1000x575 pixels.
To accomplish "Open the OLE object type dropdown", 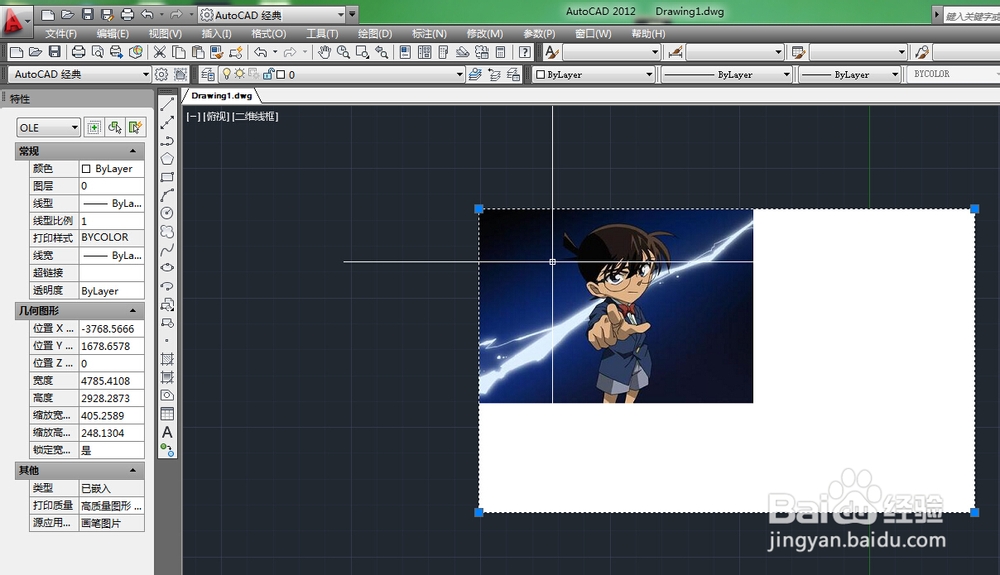I will [x=48, y=127].
